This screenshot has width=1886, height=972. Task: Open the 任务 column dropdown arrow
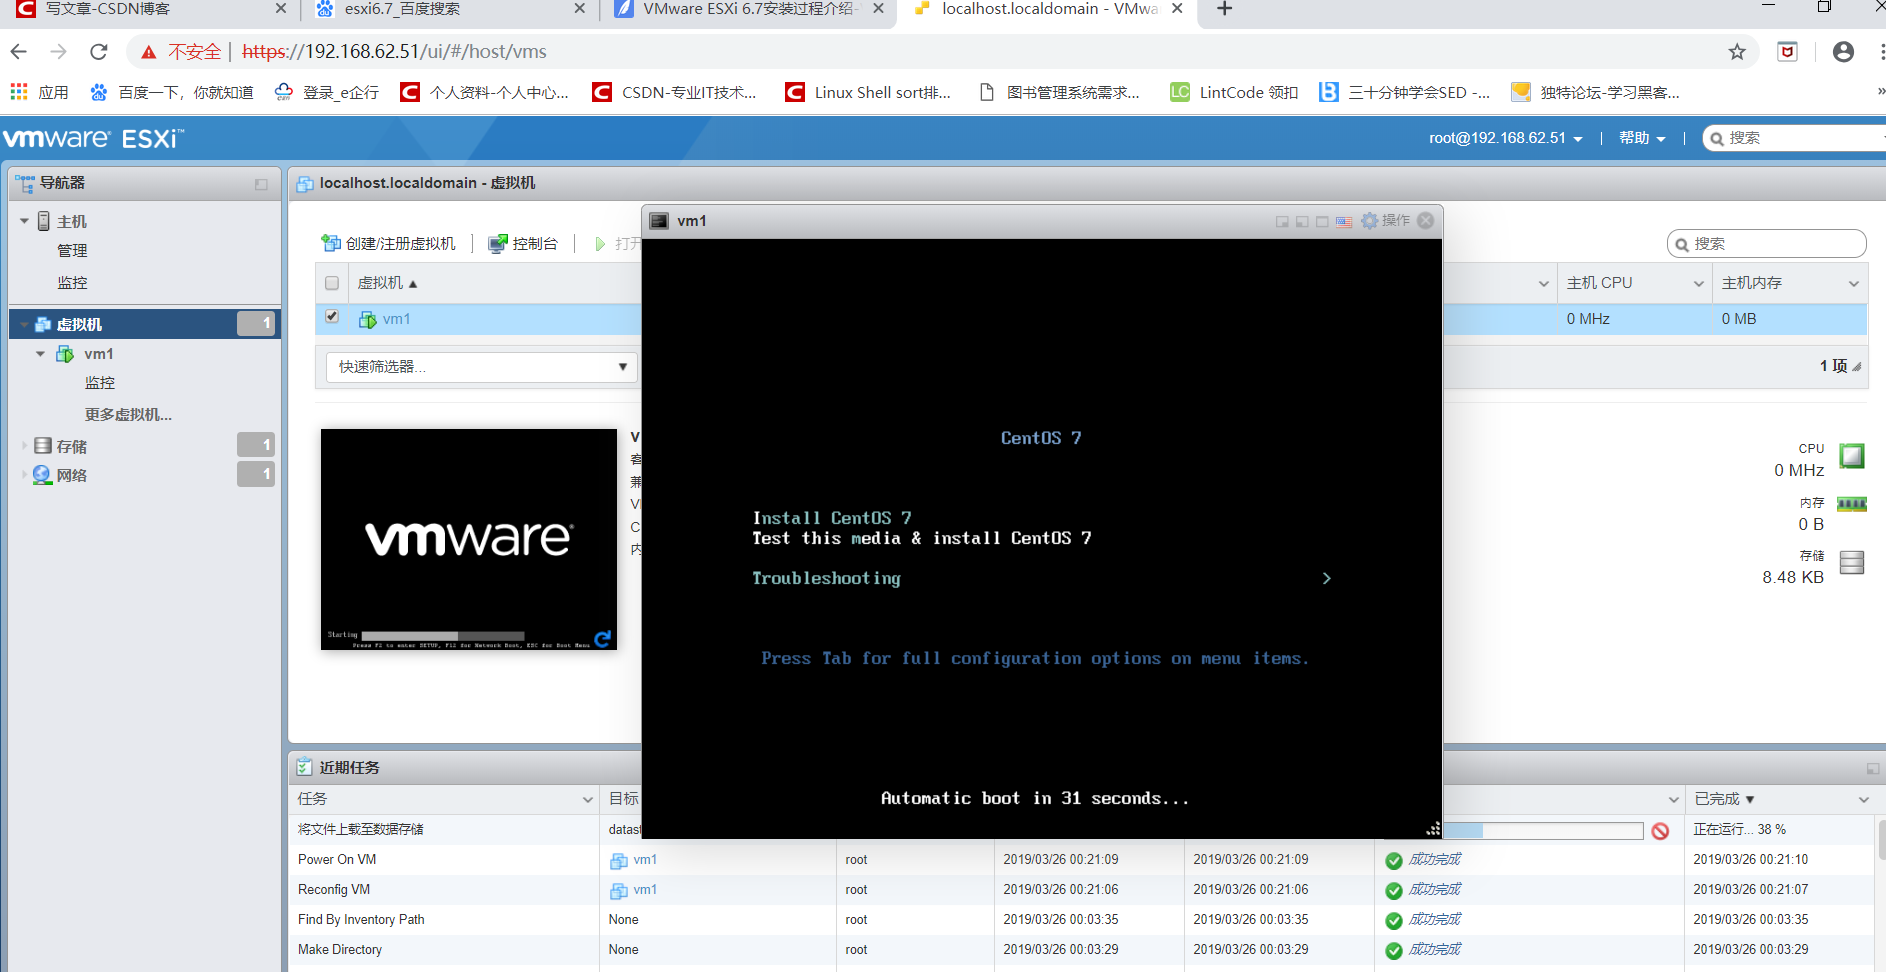point(587,799)
